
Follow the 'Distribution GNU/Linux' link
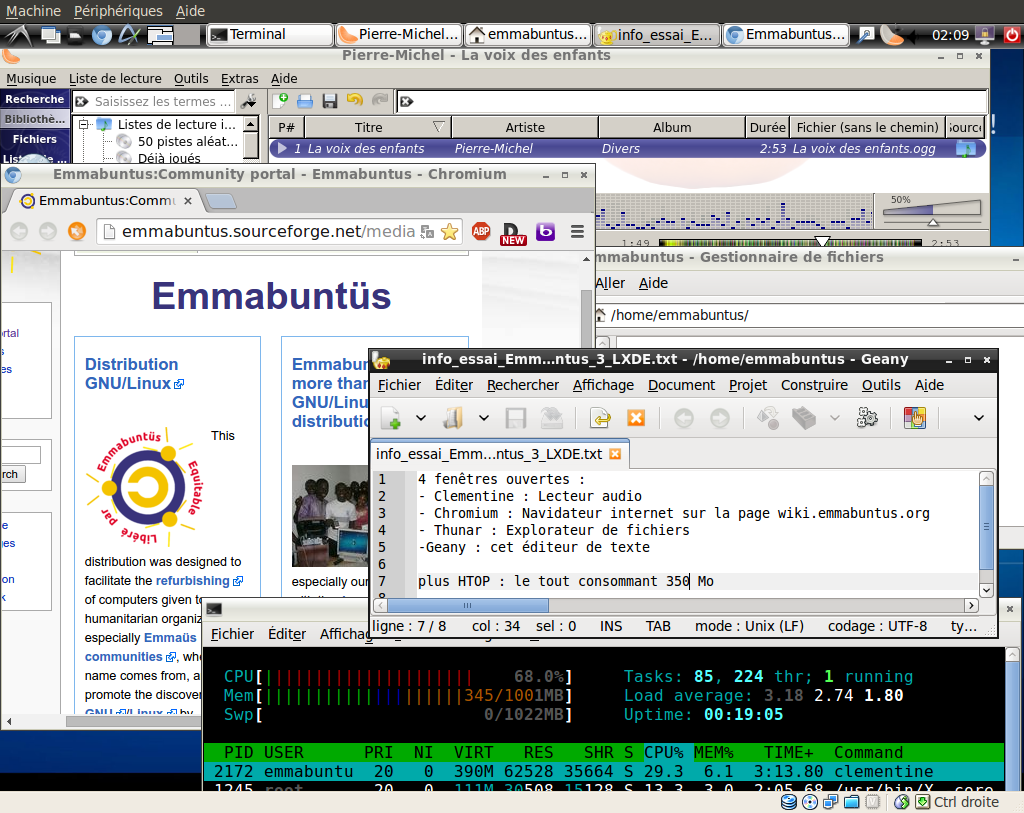tap(131, 374)
